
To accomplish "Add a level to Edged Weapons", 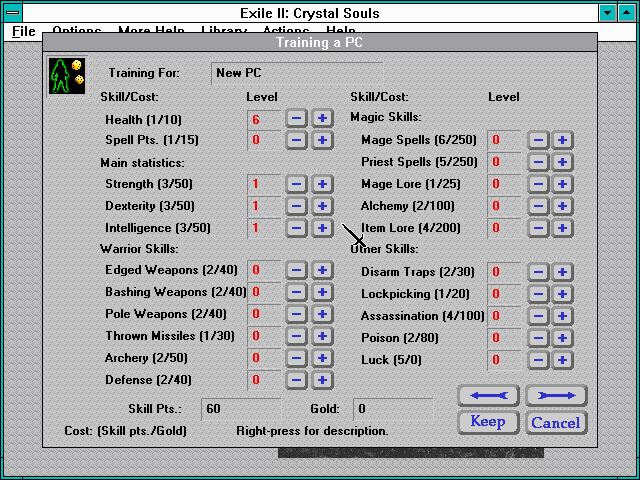I will (322, 270).
